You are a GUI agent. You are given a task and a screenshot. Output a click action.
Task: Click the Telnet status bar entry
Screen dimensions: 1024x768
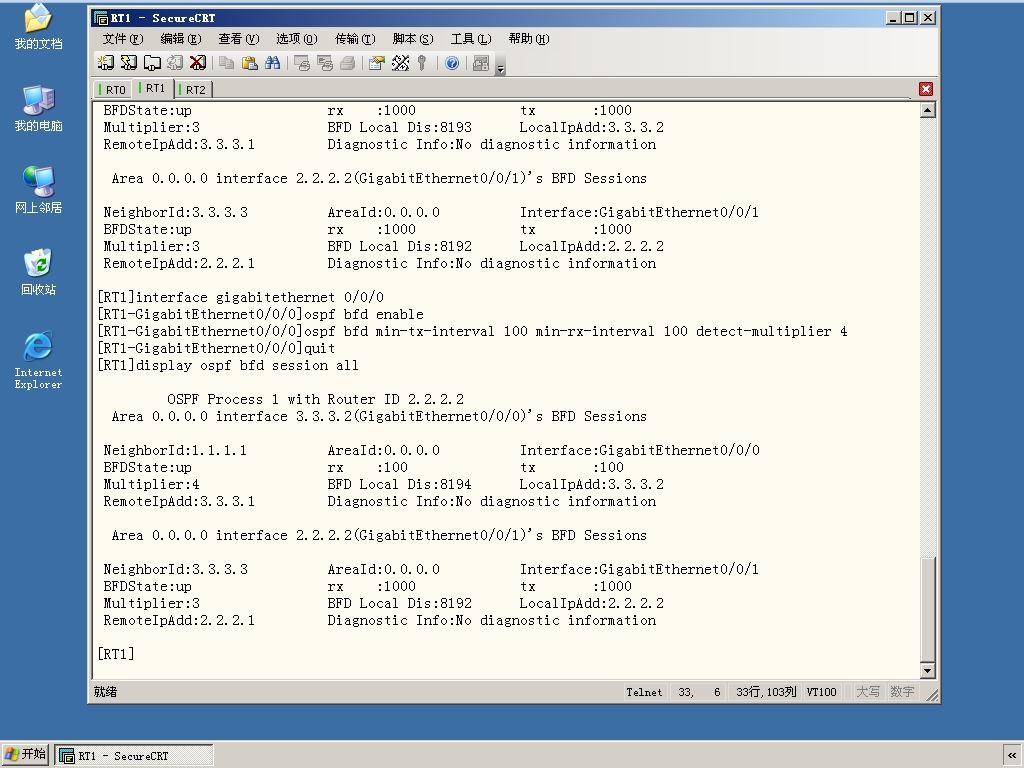pyautogui.click(x=643, y=692)
